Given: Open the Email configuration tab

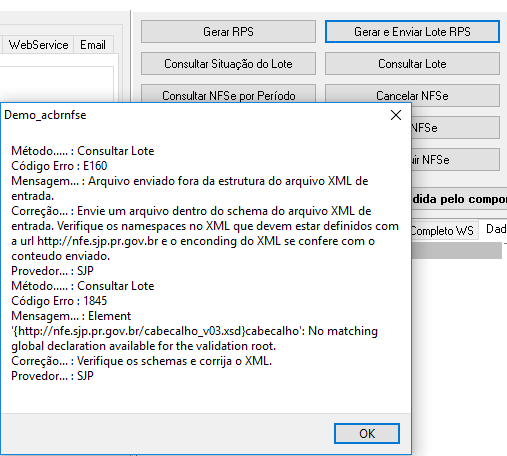Looking at the screenshot, I should click(x=93, y=45).
